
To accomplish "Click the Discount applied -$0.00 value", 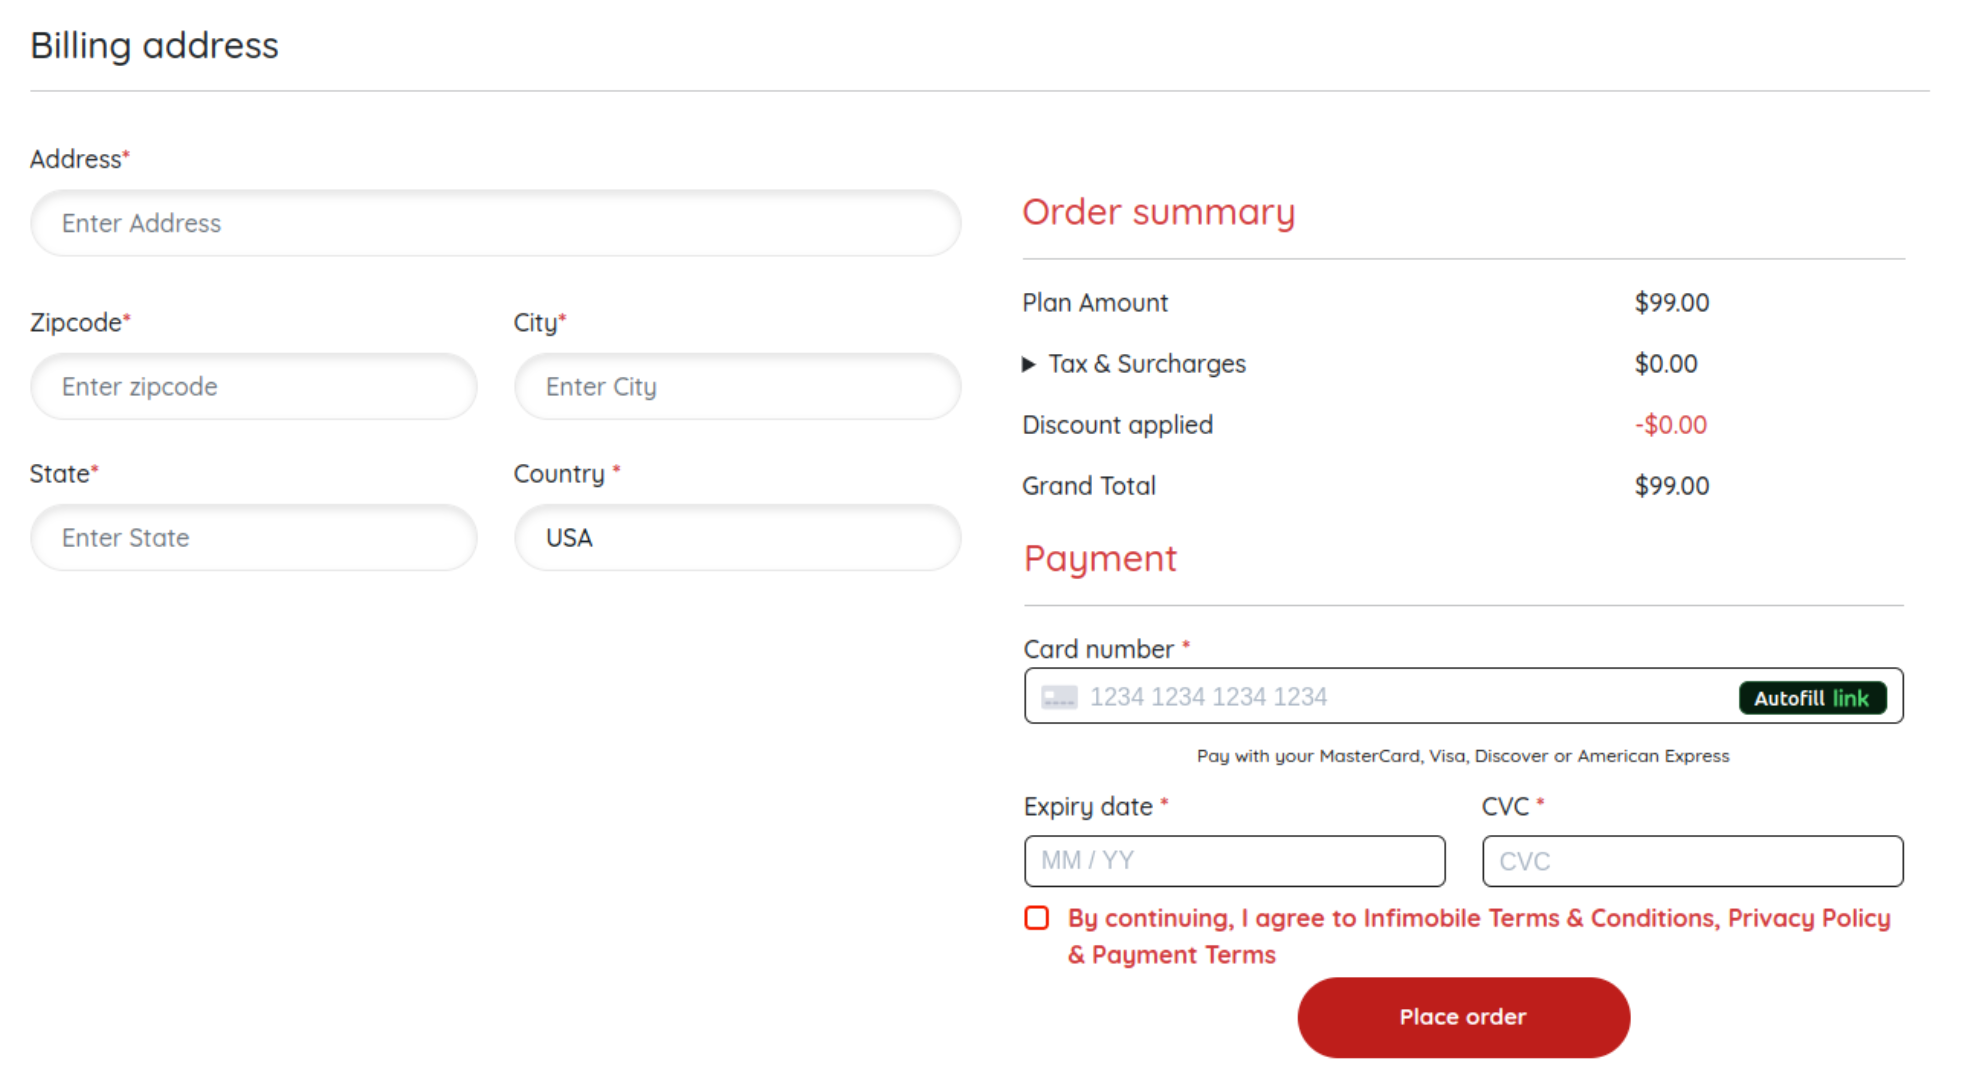I will (1670, 425).
